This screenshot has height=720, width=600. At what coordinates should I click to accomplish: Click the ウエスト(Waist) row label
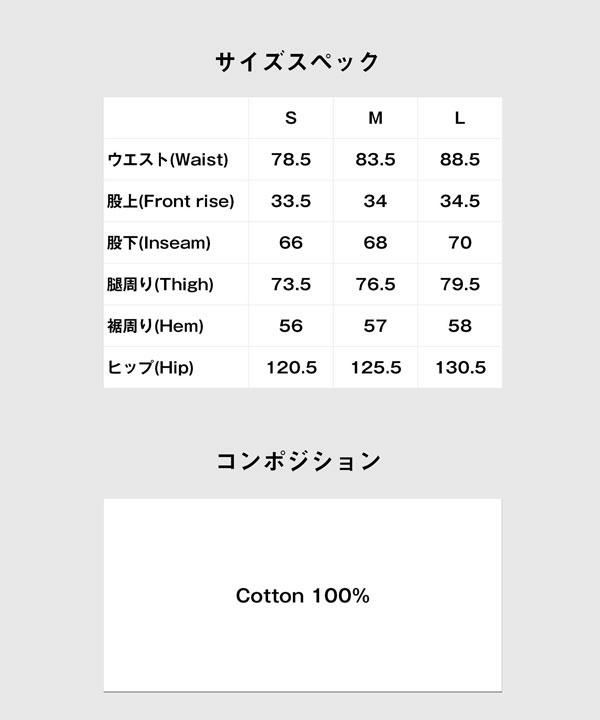(x=168, y=160)
